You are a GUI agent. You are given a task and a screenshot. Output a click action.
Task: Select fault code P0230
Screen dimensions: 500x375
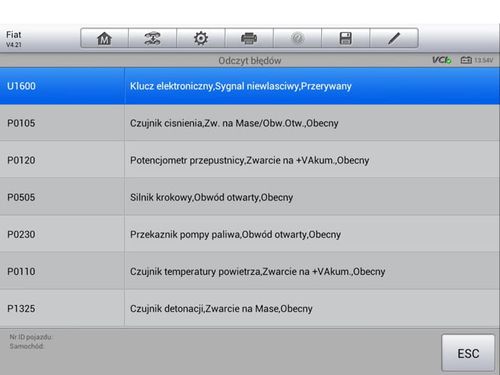click(21, 234)
